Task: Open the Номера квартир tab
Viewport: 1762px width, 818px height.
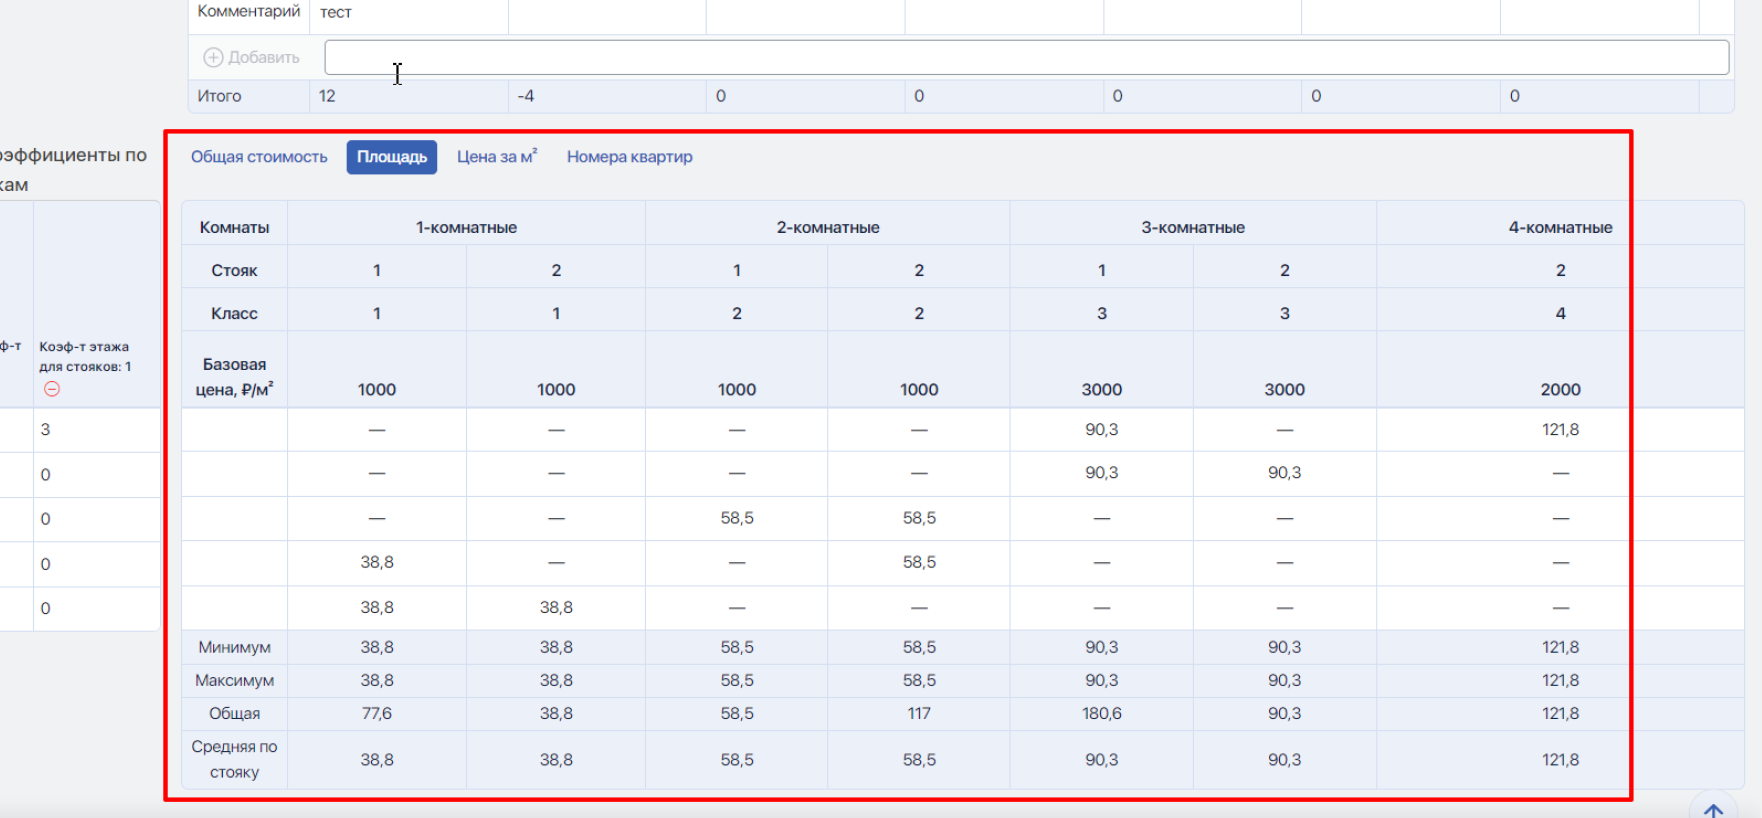Action: tap(630, 157)
